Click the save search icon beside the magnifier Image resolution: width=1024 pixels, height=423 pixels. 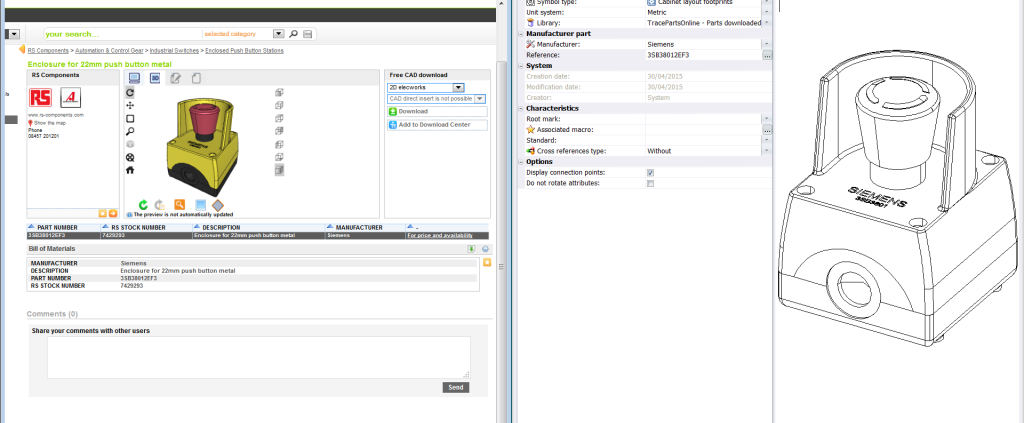[308, 34]
